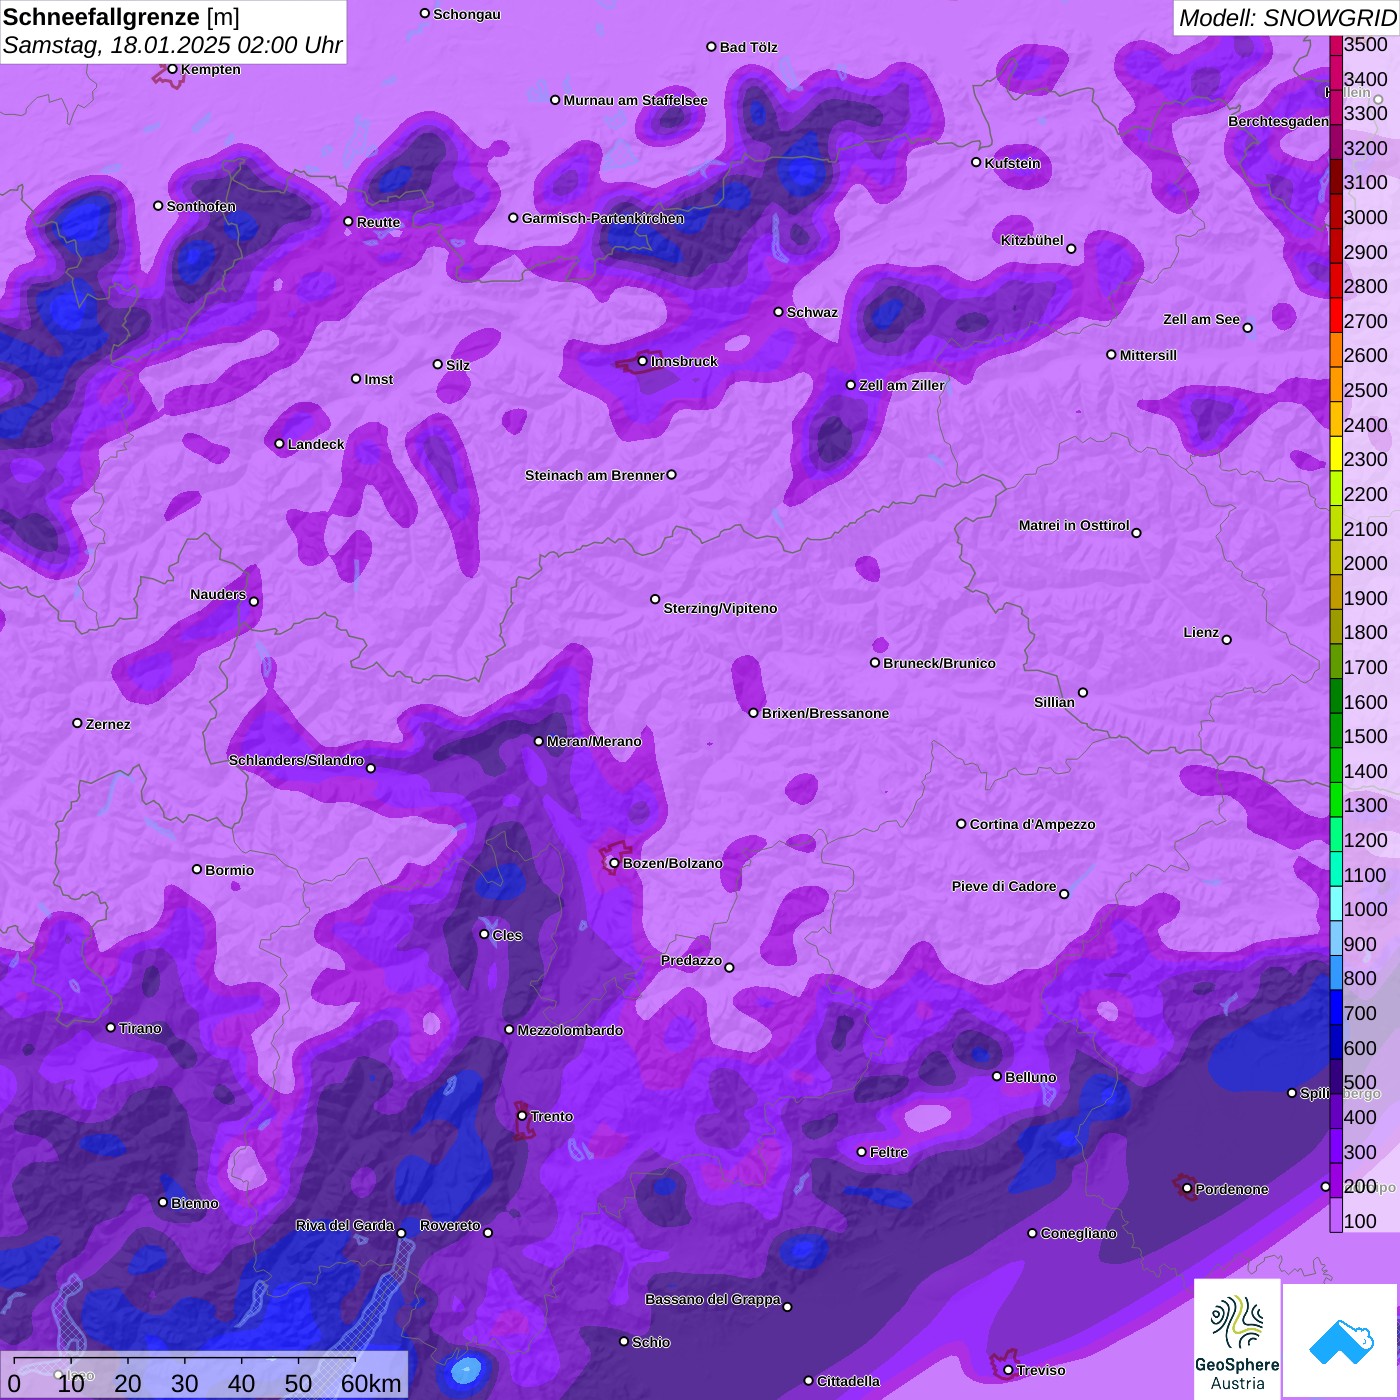Click the Zell am See location dot

(x=1247, y=328)
